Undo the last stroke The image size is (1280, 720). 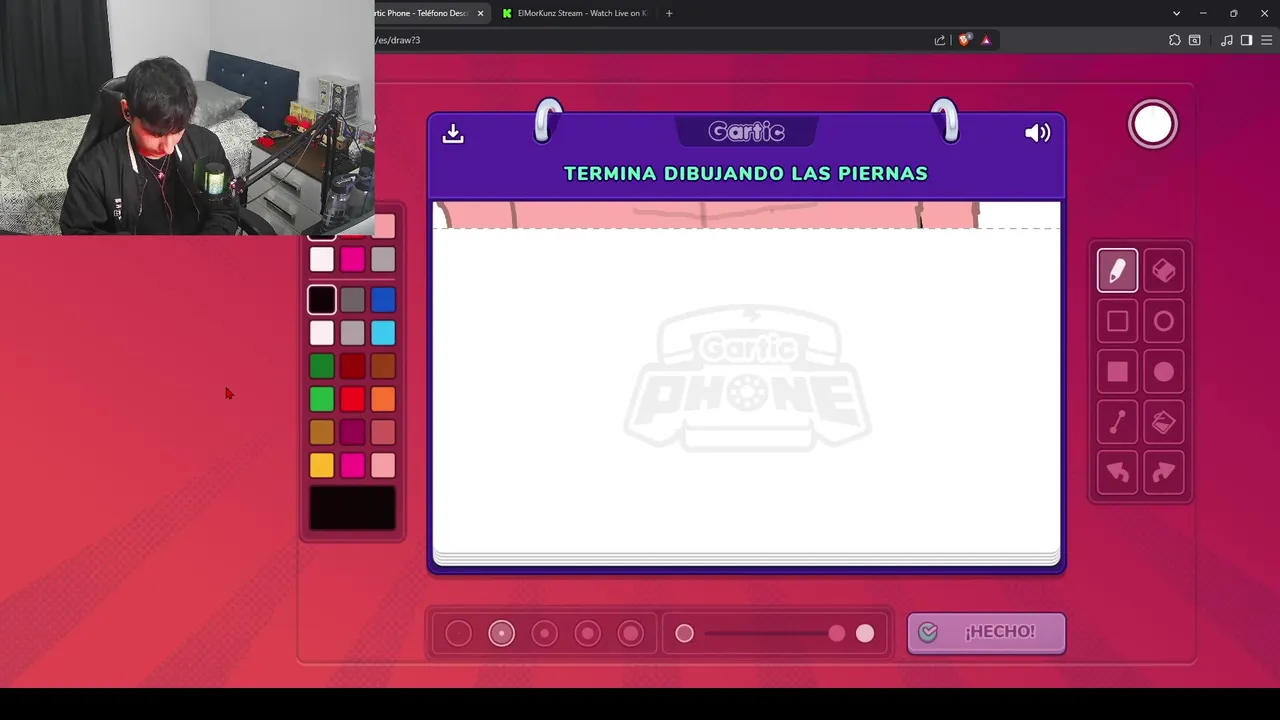1117,472
